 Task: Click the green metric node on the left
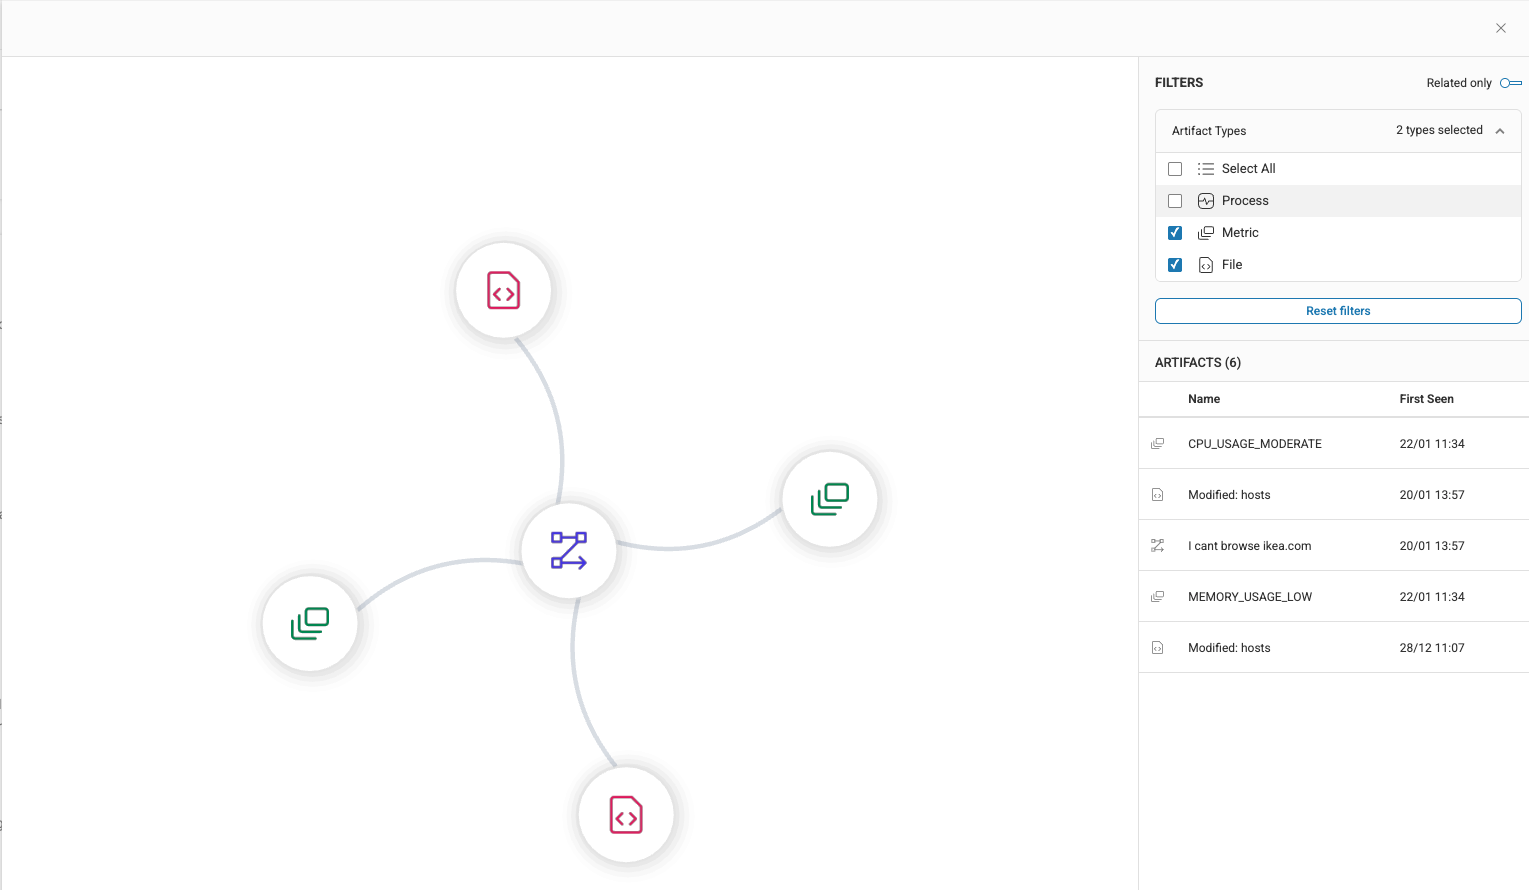coord(310,623)
